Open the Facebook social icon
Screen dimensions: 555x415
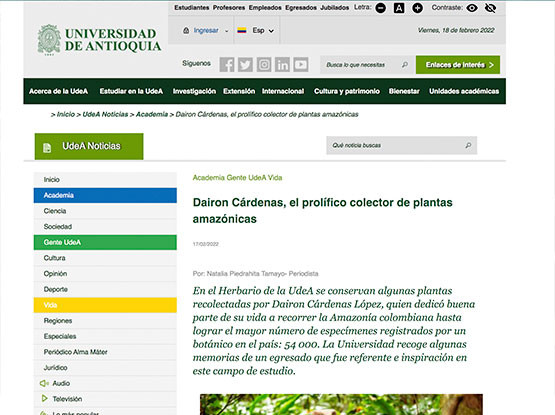[x=227, y=64]
